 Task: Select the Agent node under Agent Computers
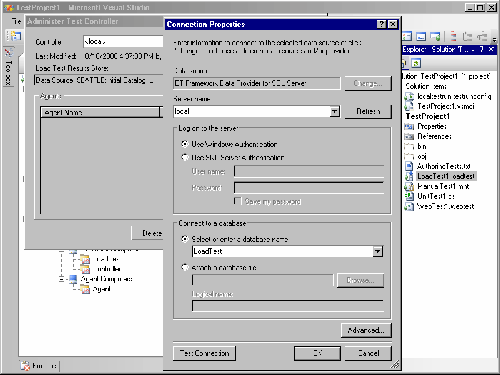tap(101, 289)
